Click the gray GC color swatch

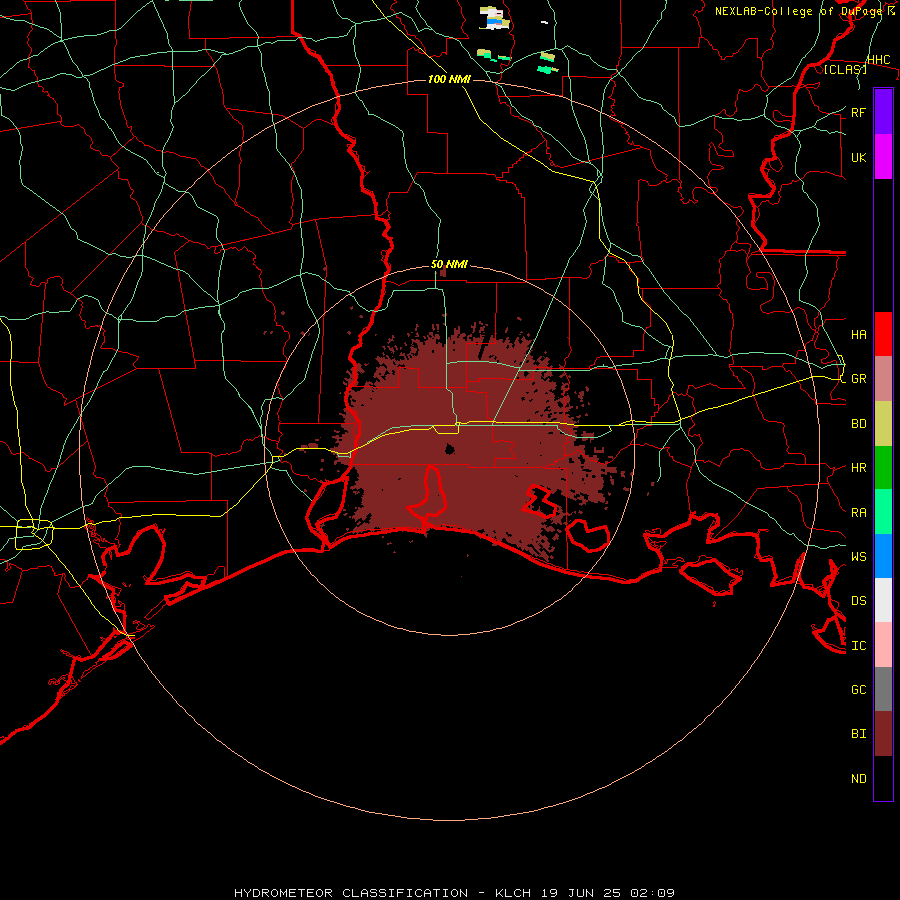point(883,689)
